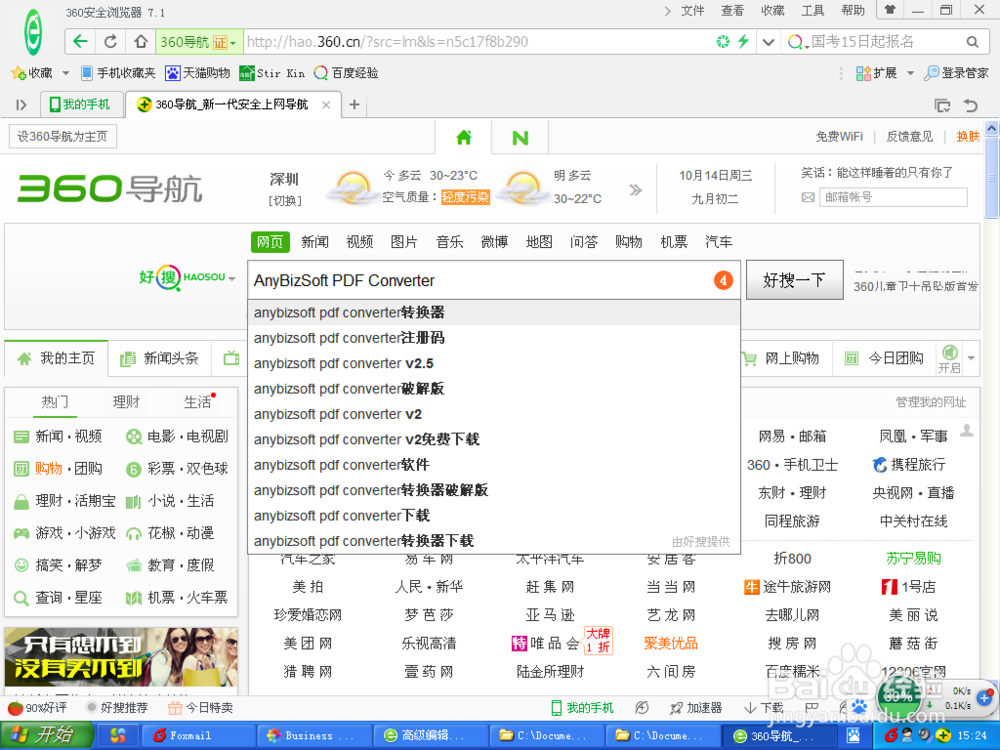This screenshot has height=750, width=1000.
Task: Open the Stir Kin bookmark
Action: pos(272,73)
